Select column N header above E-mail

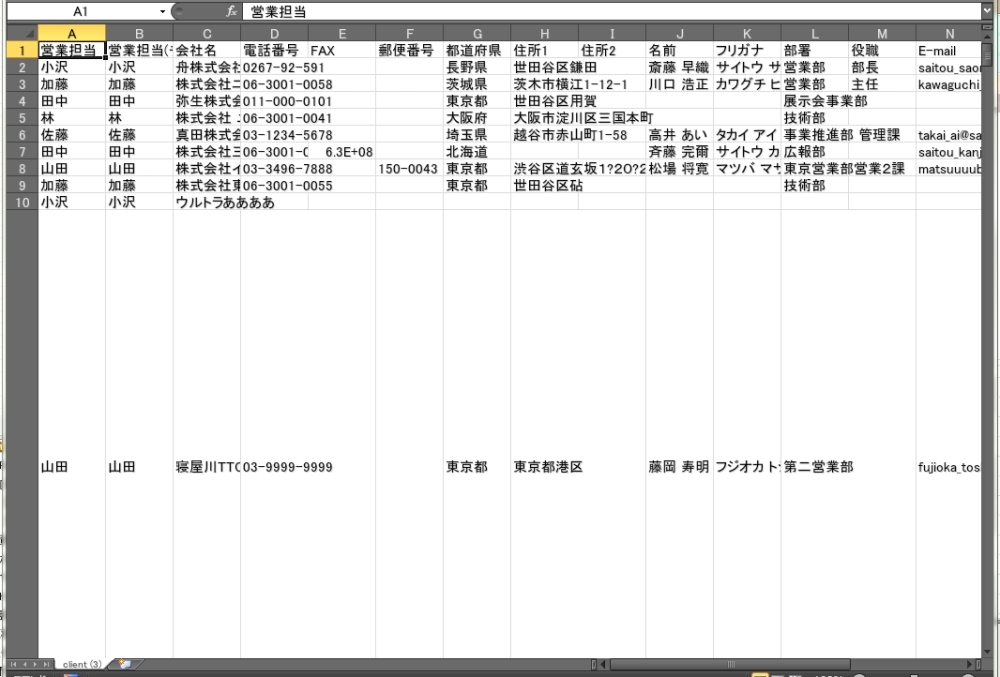948,33
